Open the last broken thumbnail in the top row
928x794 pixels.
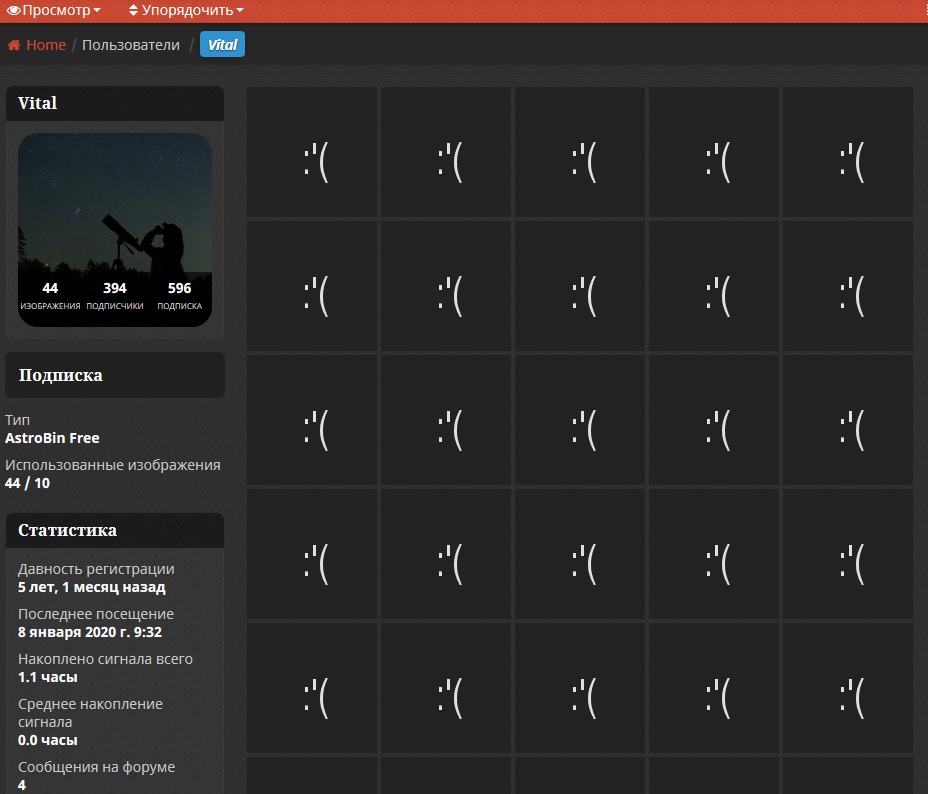click(848, 152)
